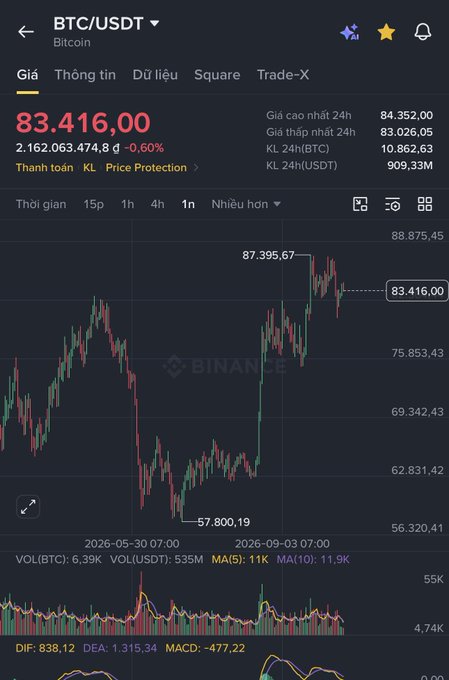Tap the 87.395,67 high marker
Viewport: 449px width, 680px height.
tap(268, 255)
